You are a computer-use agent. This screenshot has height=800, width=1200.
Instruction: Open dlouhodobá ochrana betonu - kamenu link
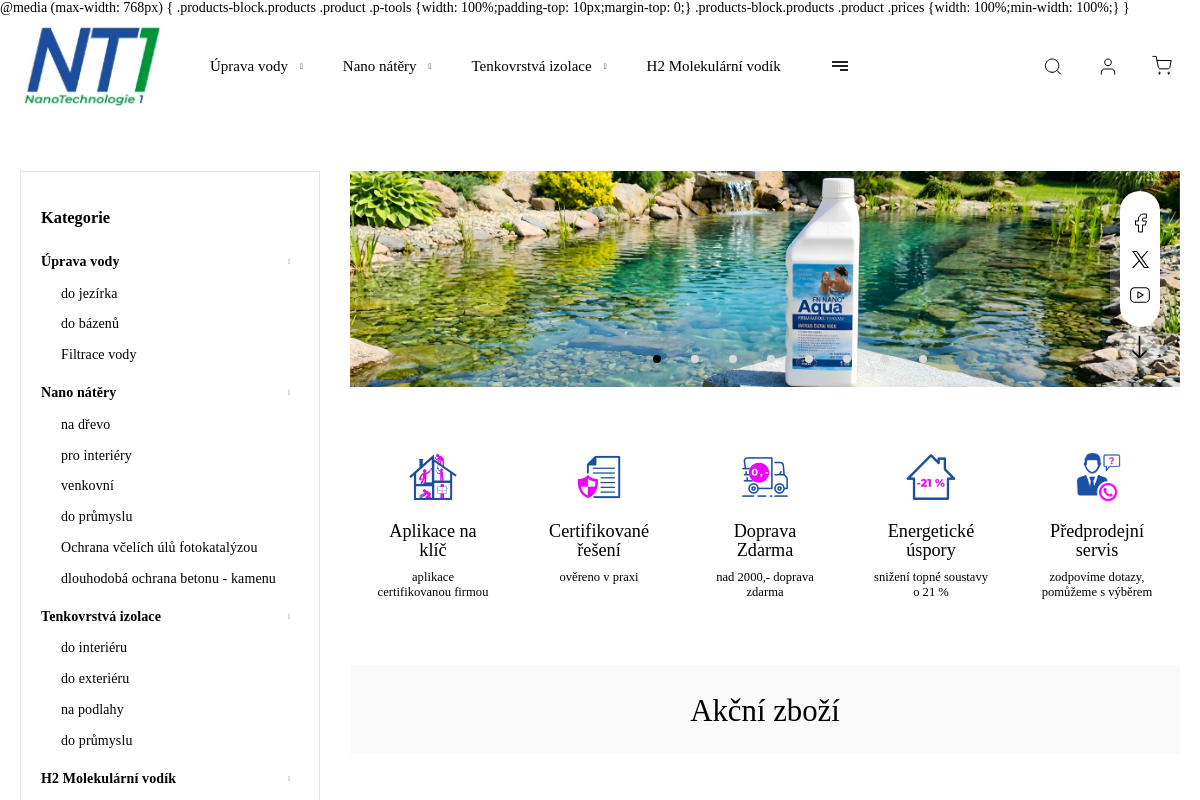(168, 578)
